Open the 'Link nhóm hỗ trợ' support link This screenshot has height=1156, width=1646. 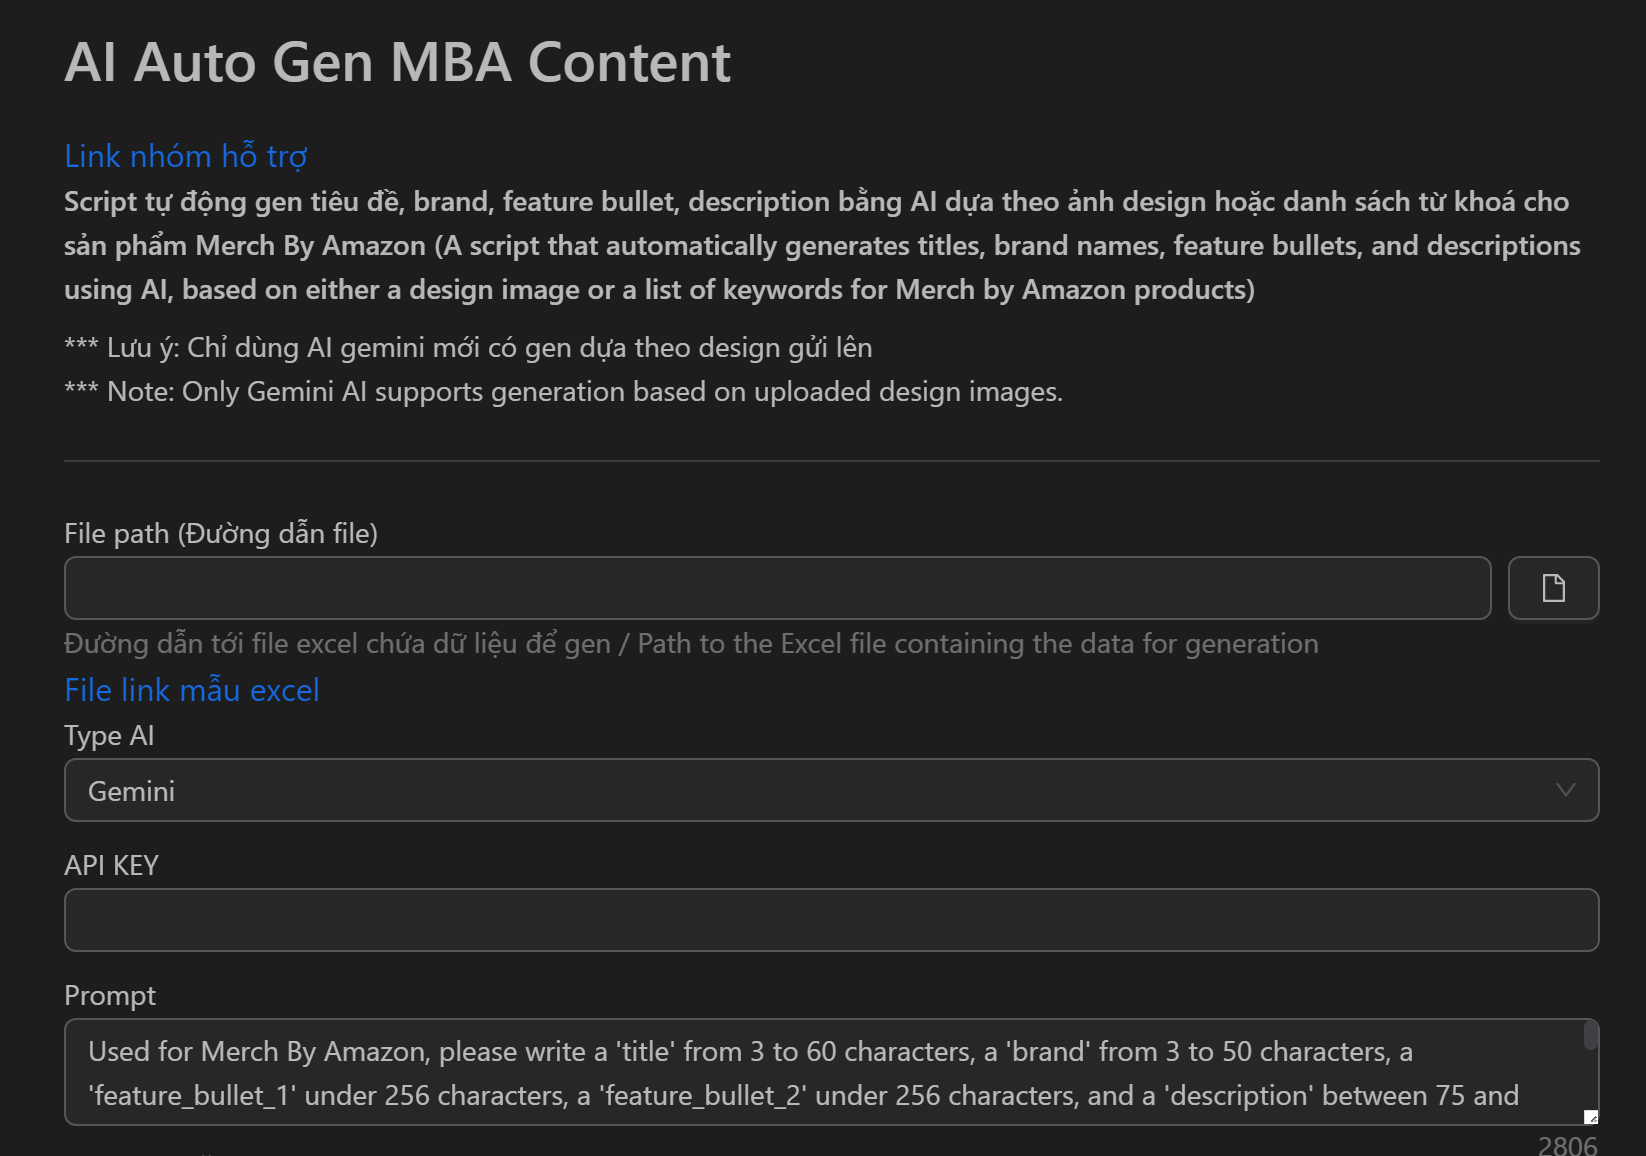click(x=185, y=156)
